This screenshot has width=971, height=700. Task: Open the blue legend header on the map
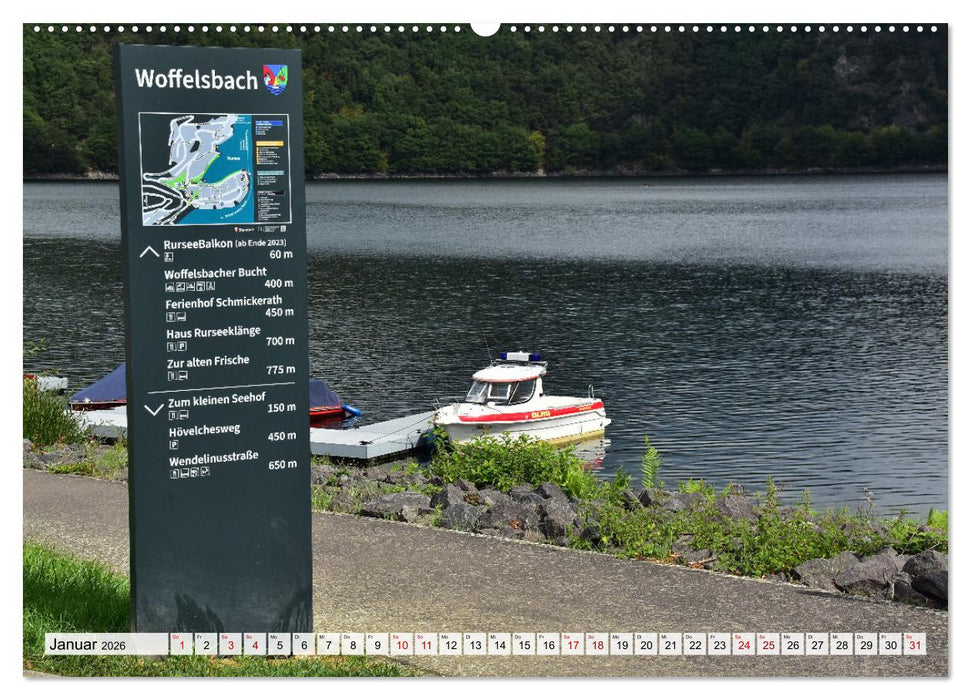click(x=270, y=122)
